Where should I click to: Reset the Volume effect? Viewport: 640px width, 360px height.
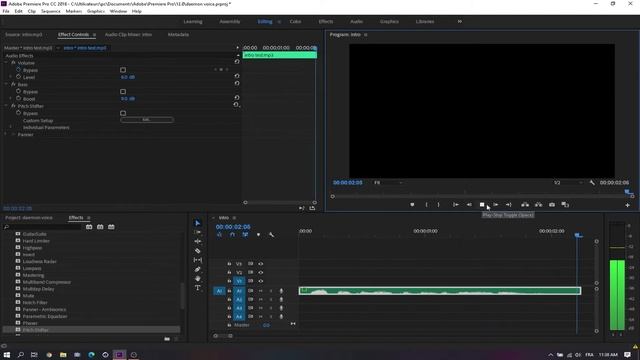tap(237, 62)
